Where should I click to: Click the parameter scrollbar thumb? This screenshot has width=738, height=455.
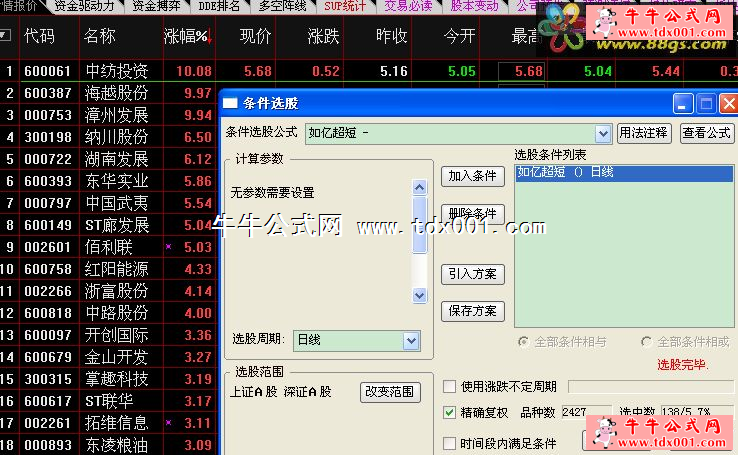coord(419,225)
